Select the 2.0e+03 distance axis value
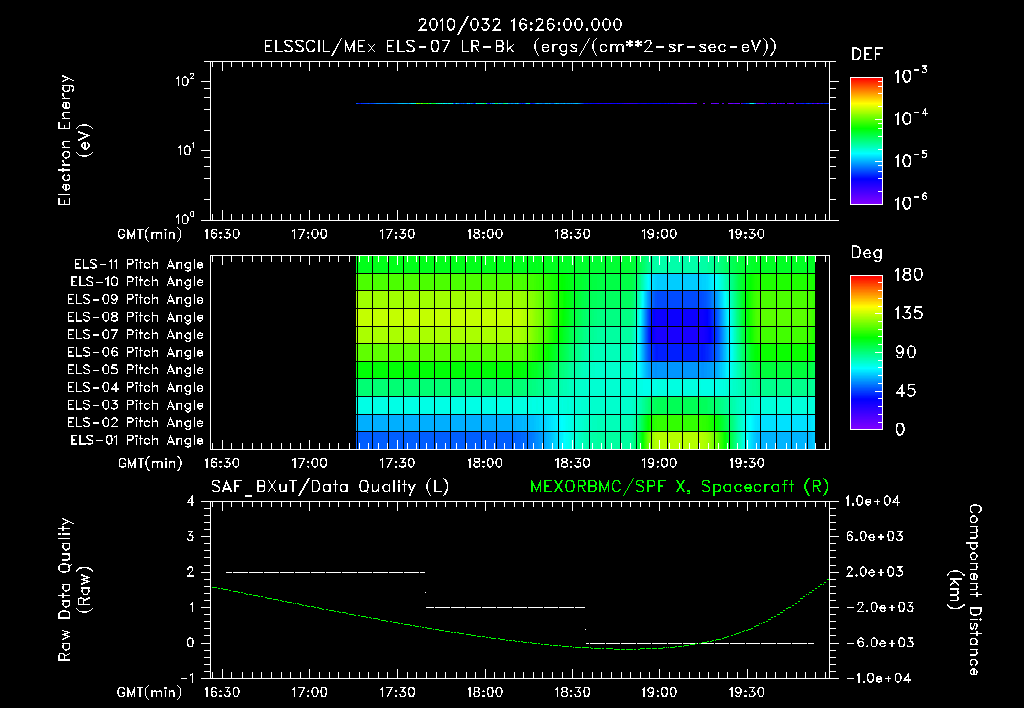Image resolution: width=1024 pixels, height=708 pixels. 875,572
